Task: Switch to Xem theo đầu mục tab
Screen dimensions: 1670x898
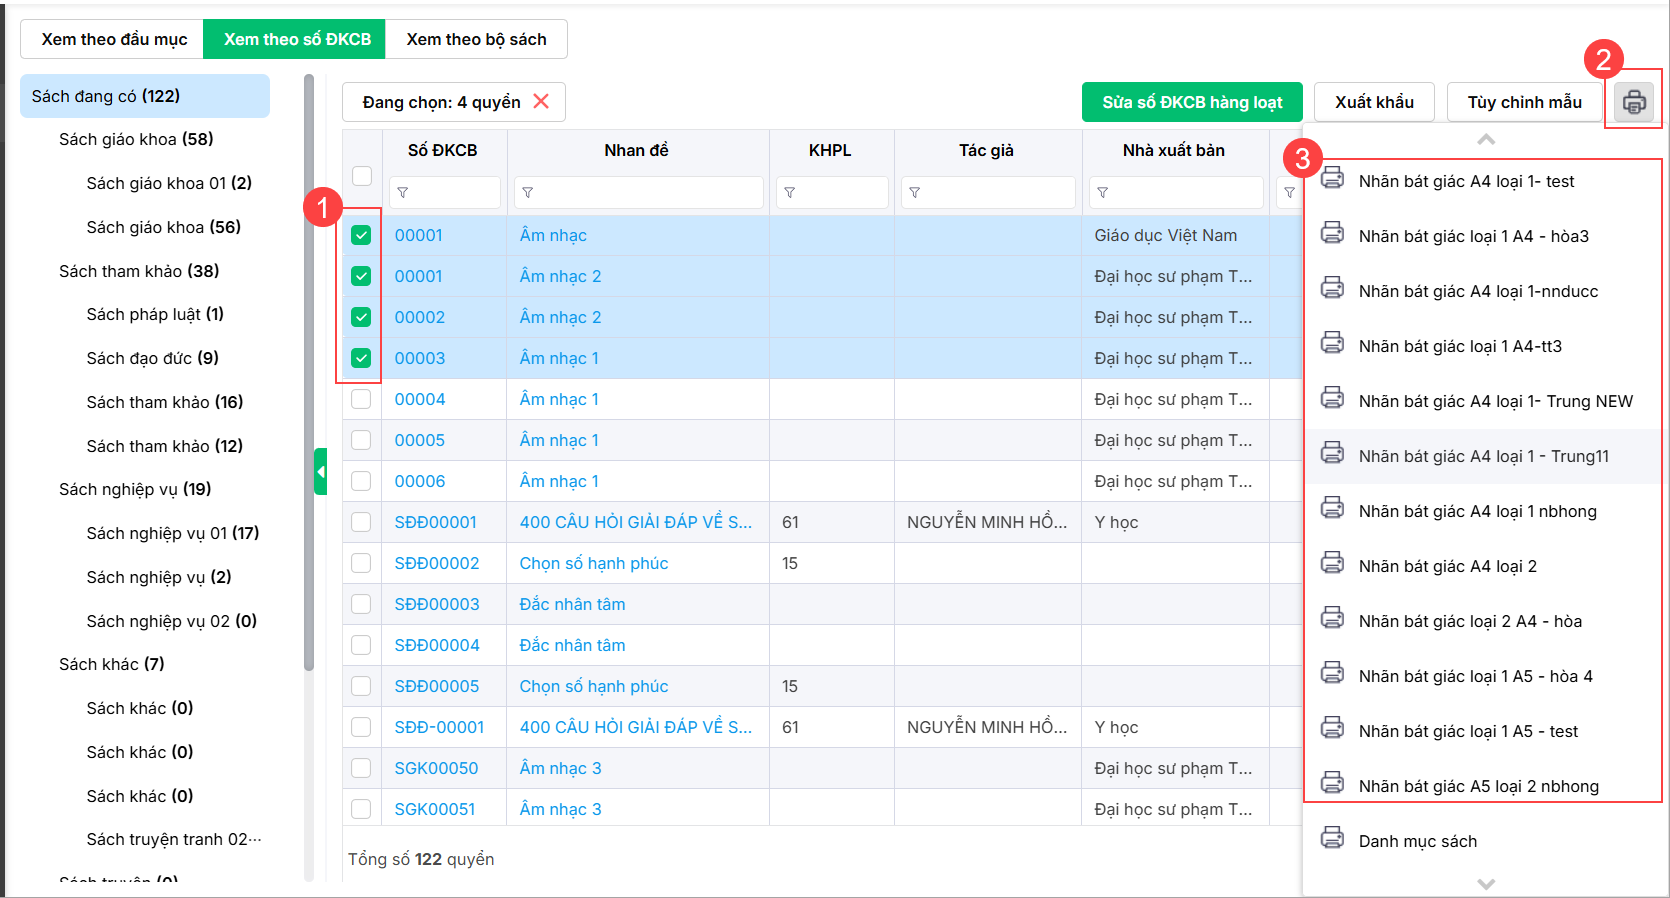Action: [114, 39]
